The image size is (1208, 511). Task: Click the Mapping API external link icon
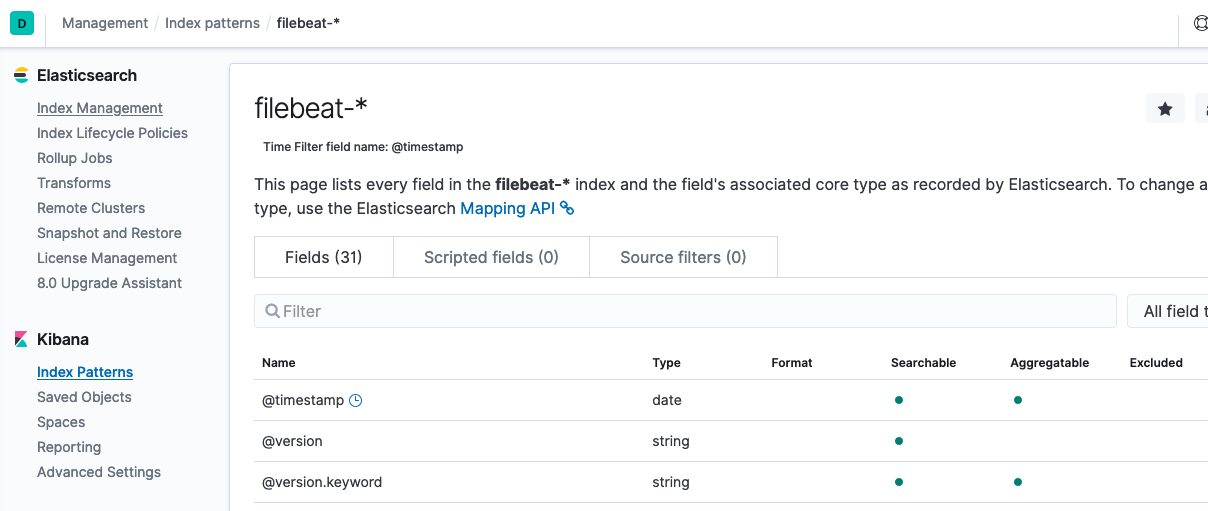[x=567, y=208]
